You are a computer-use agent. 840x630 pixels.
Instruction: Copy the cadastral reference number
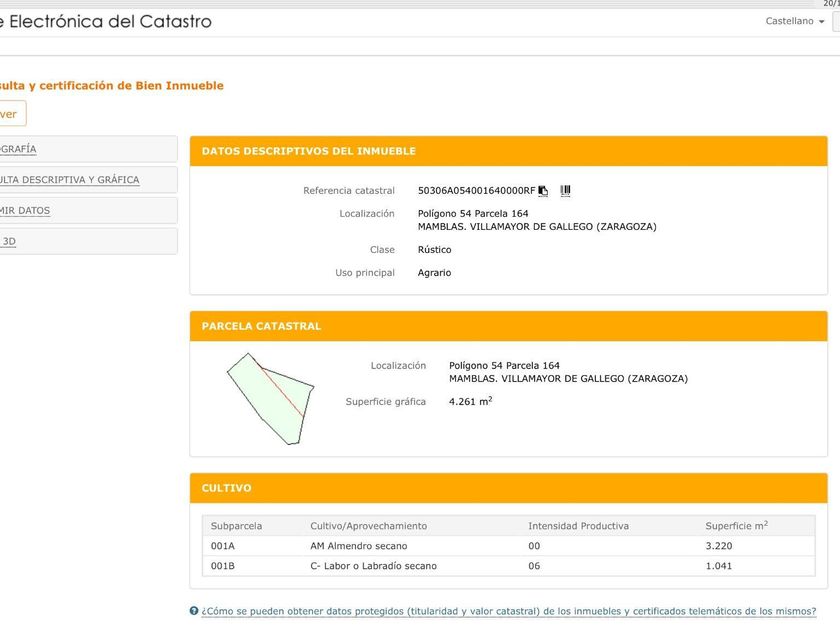(x=544, y=190)
